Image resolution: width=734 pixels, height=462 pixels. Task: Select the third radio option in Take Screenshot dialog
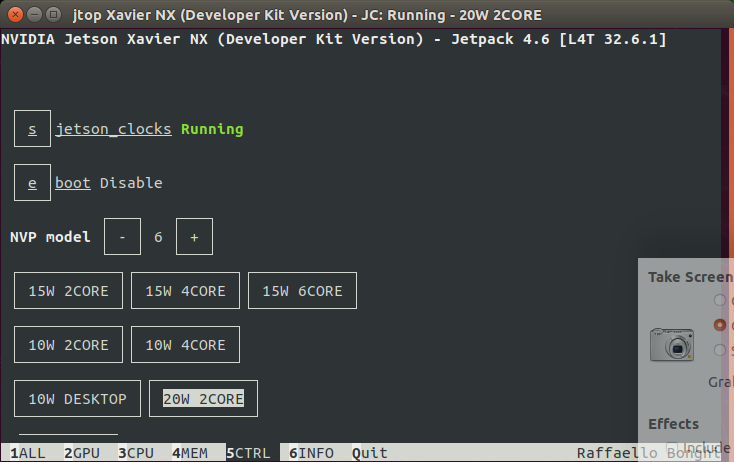[720, 350]
